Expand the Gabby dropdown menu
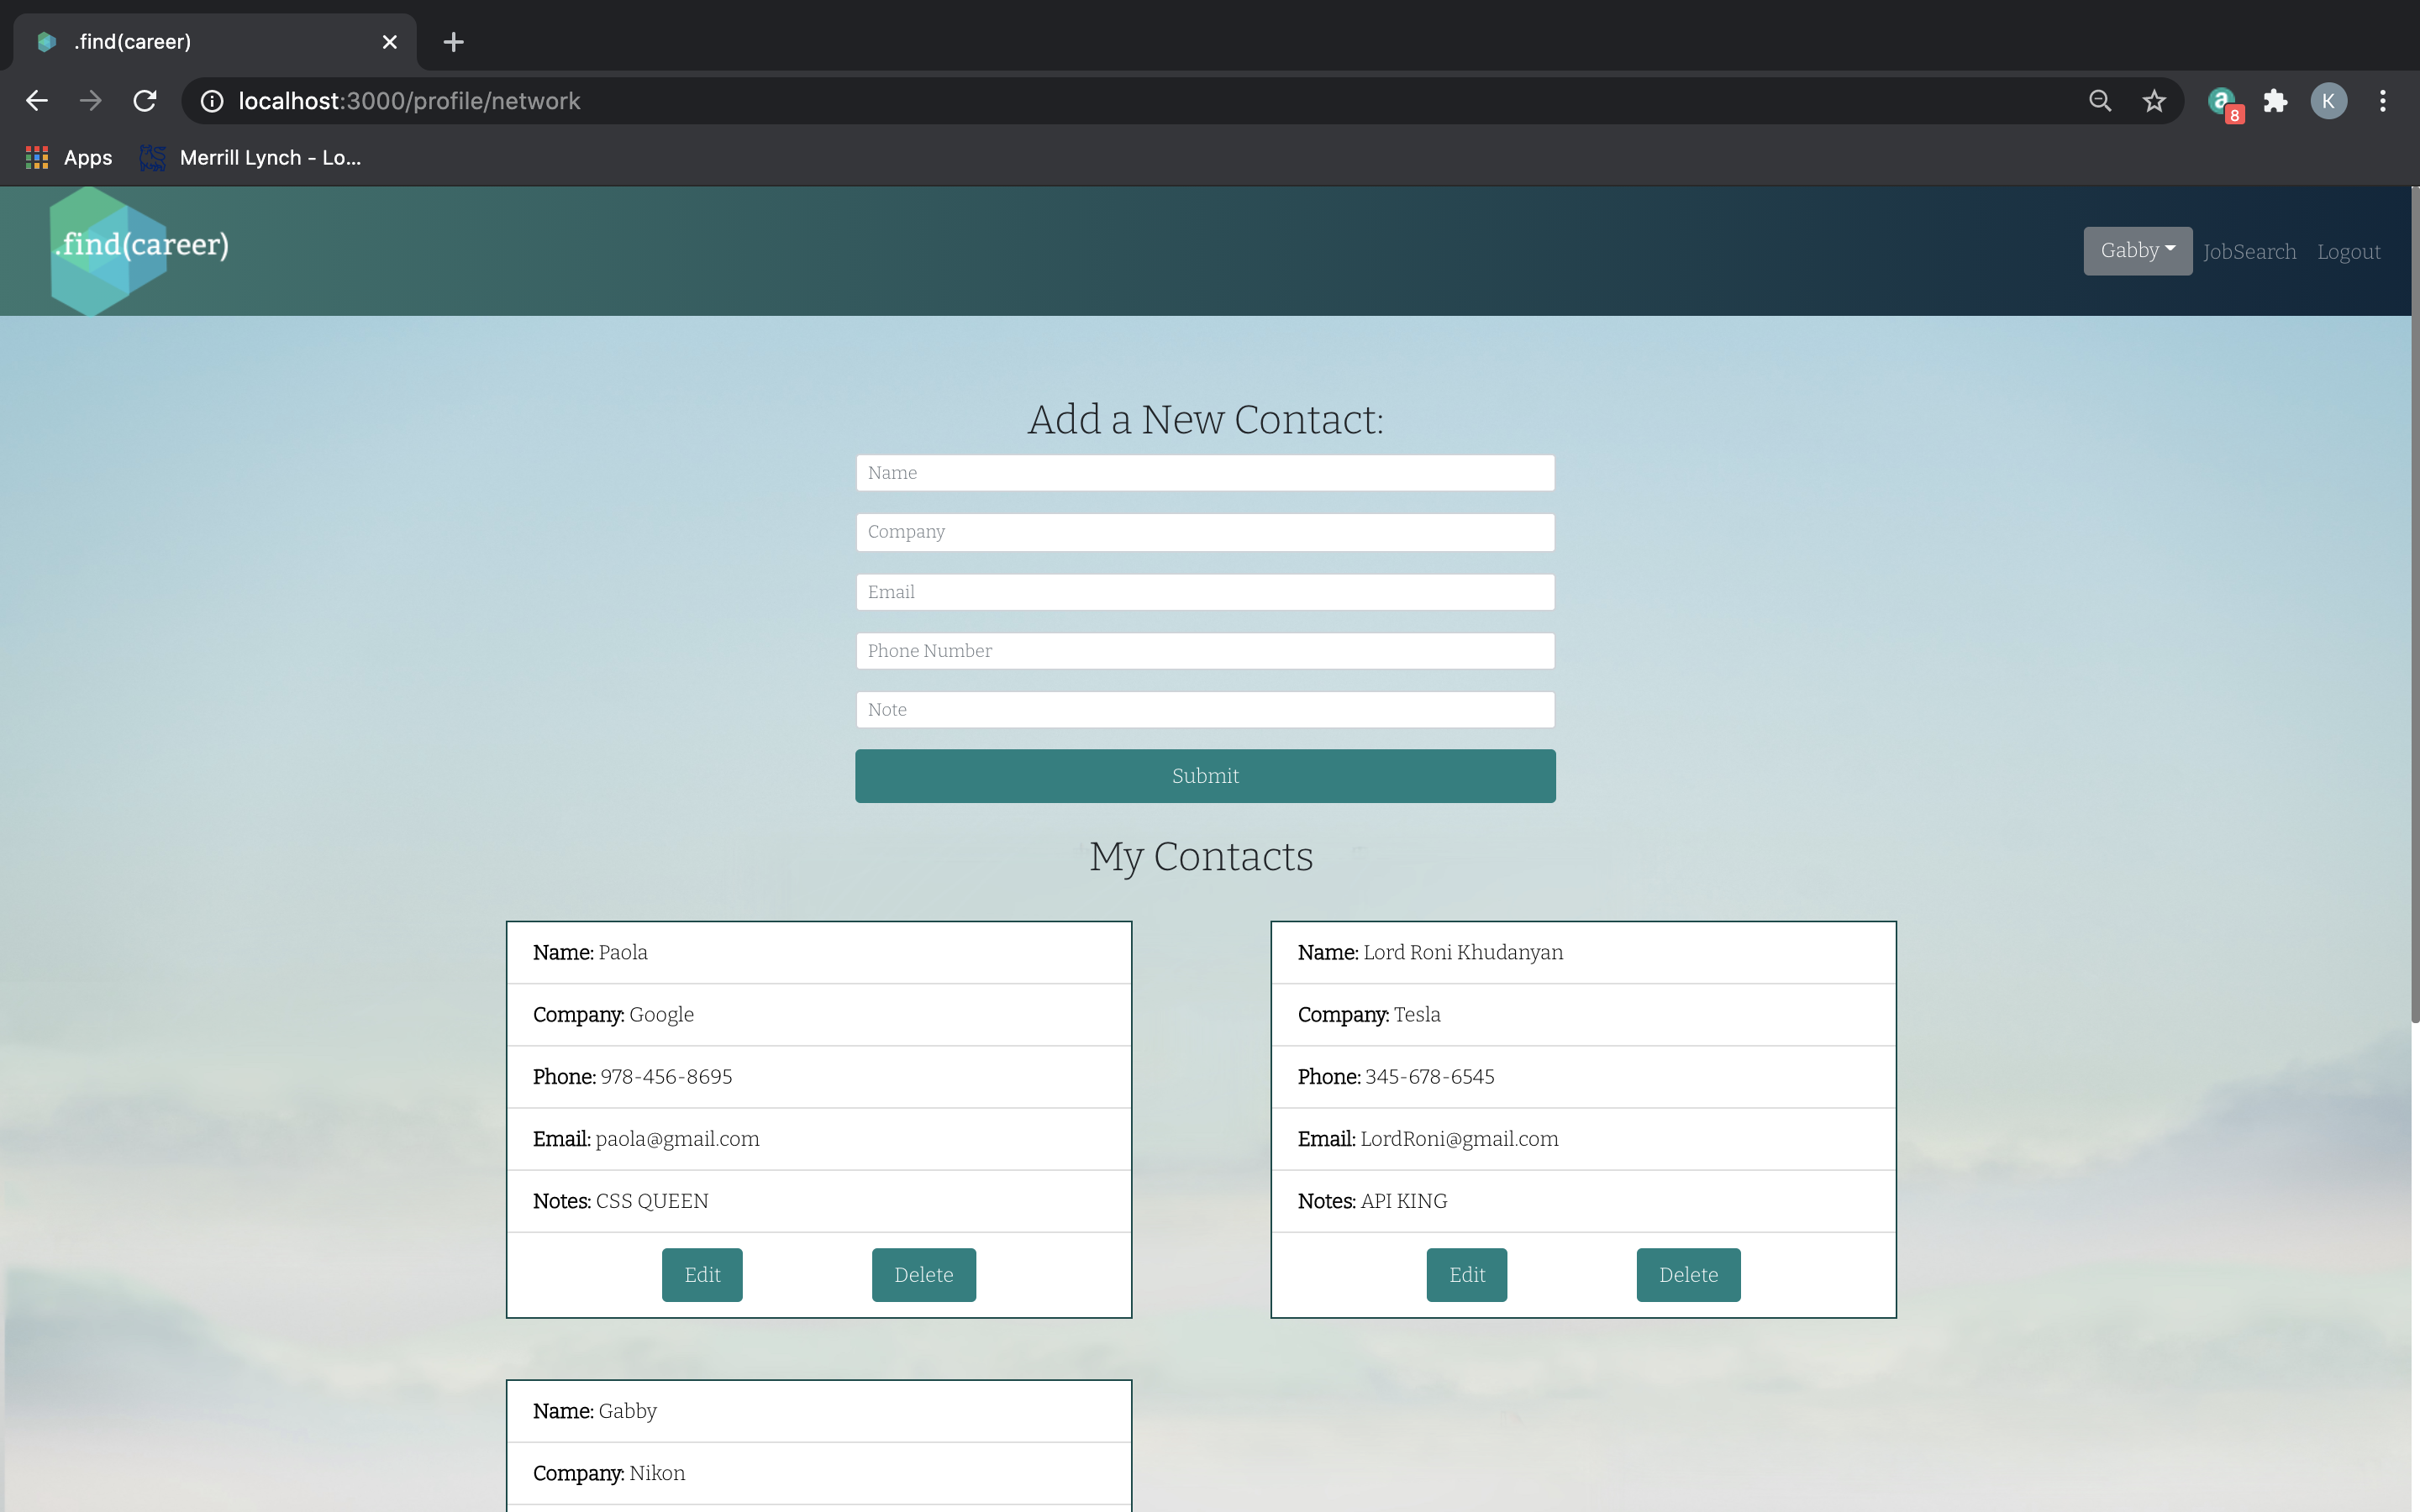 tap(2137, 251)
